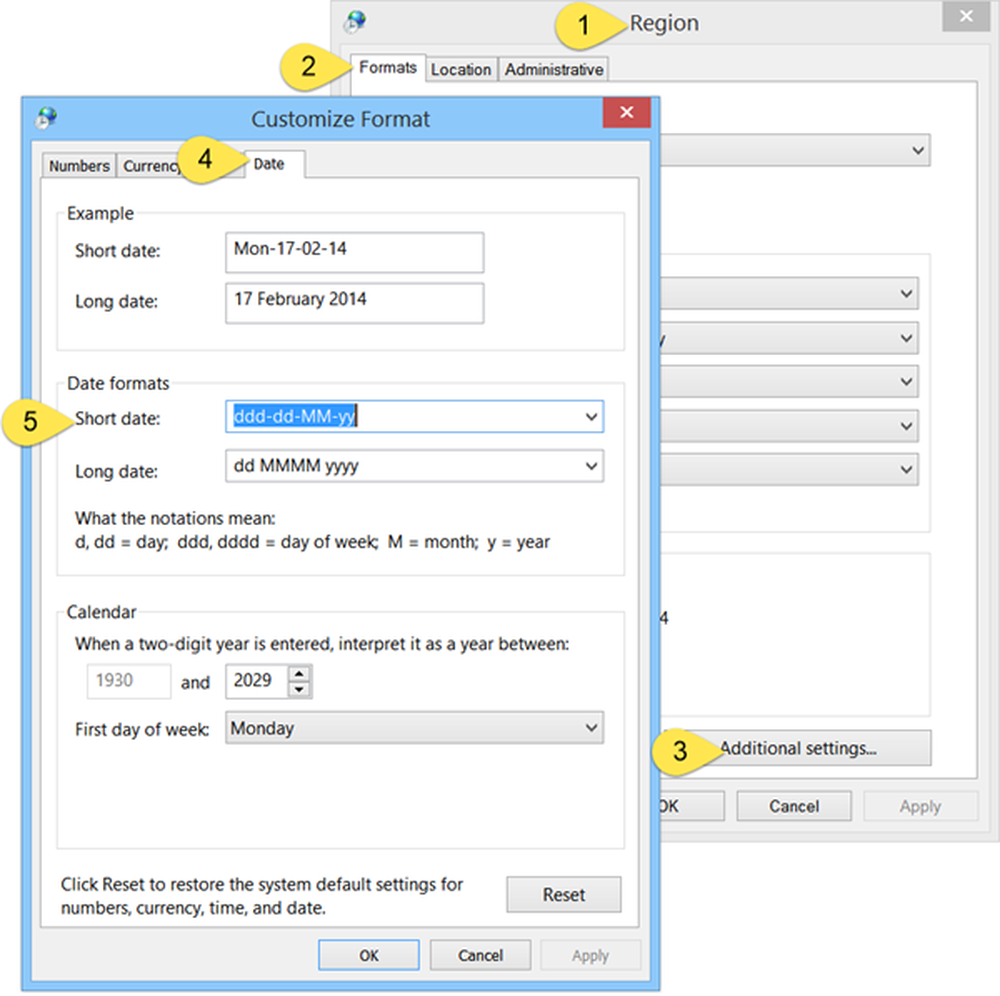Click Cancel in the Region window
The image size is (1000, 996).
(x=794, y=806)
